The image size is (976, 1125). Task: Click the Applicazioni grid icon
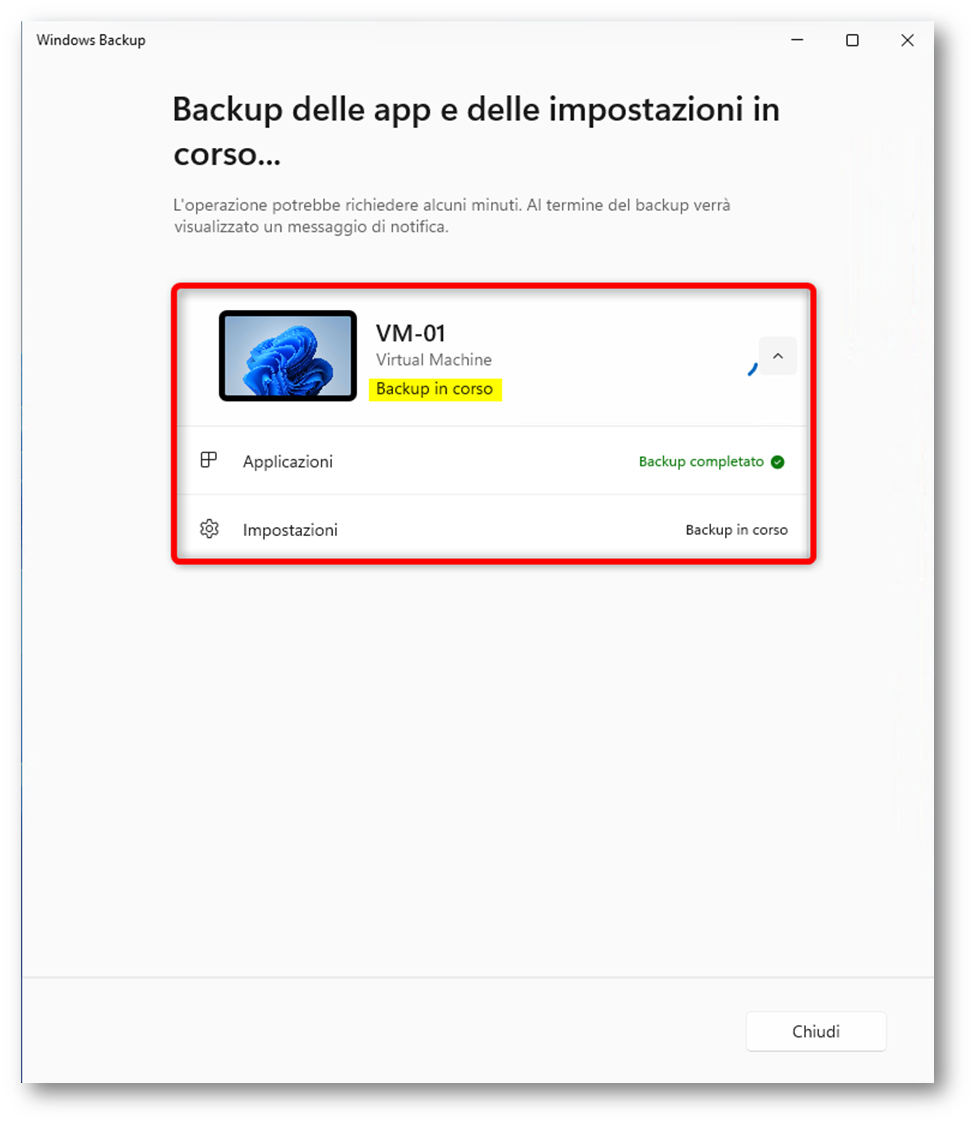tap(209, 461)
